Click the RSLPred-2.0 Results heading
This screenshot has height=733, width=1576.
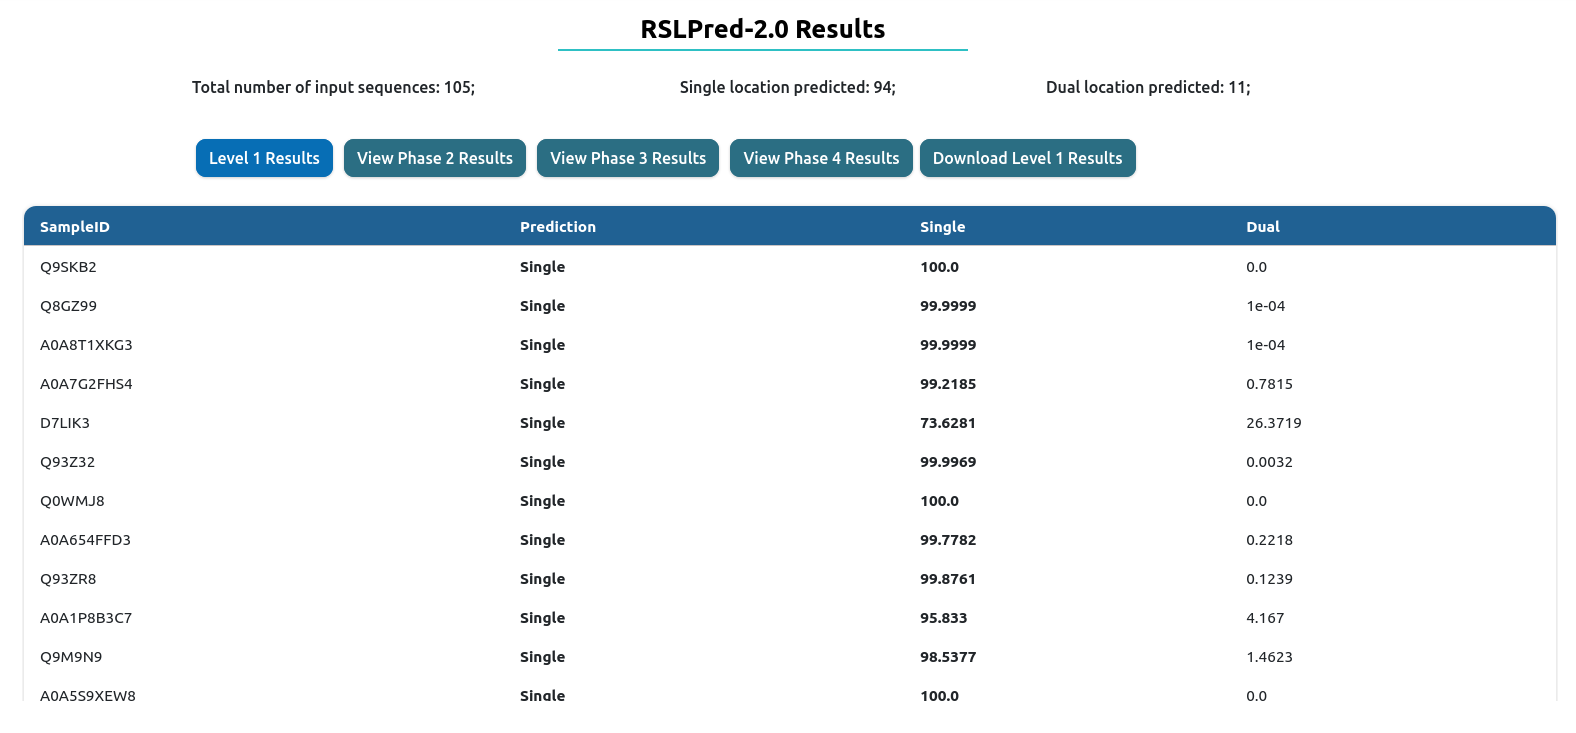[762, 29]
